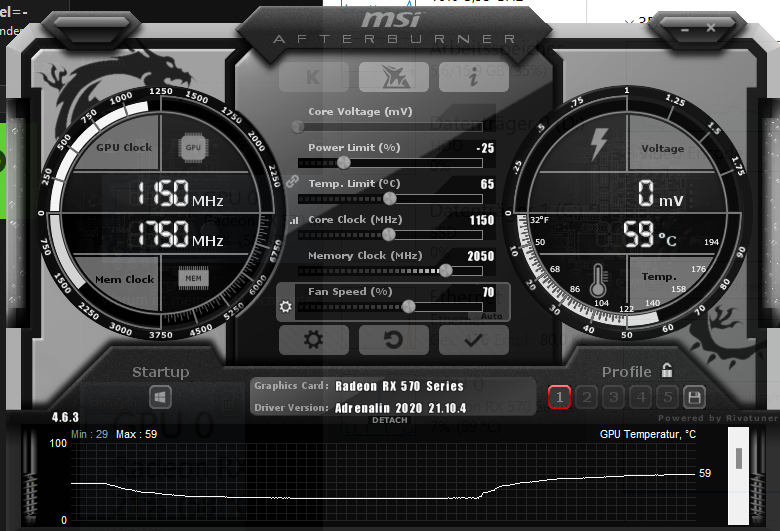This screenshot has height=531, width=780.
Task: Click the 0 mV voltage reading
Action: (x=661, y=193)
